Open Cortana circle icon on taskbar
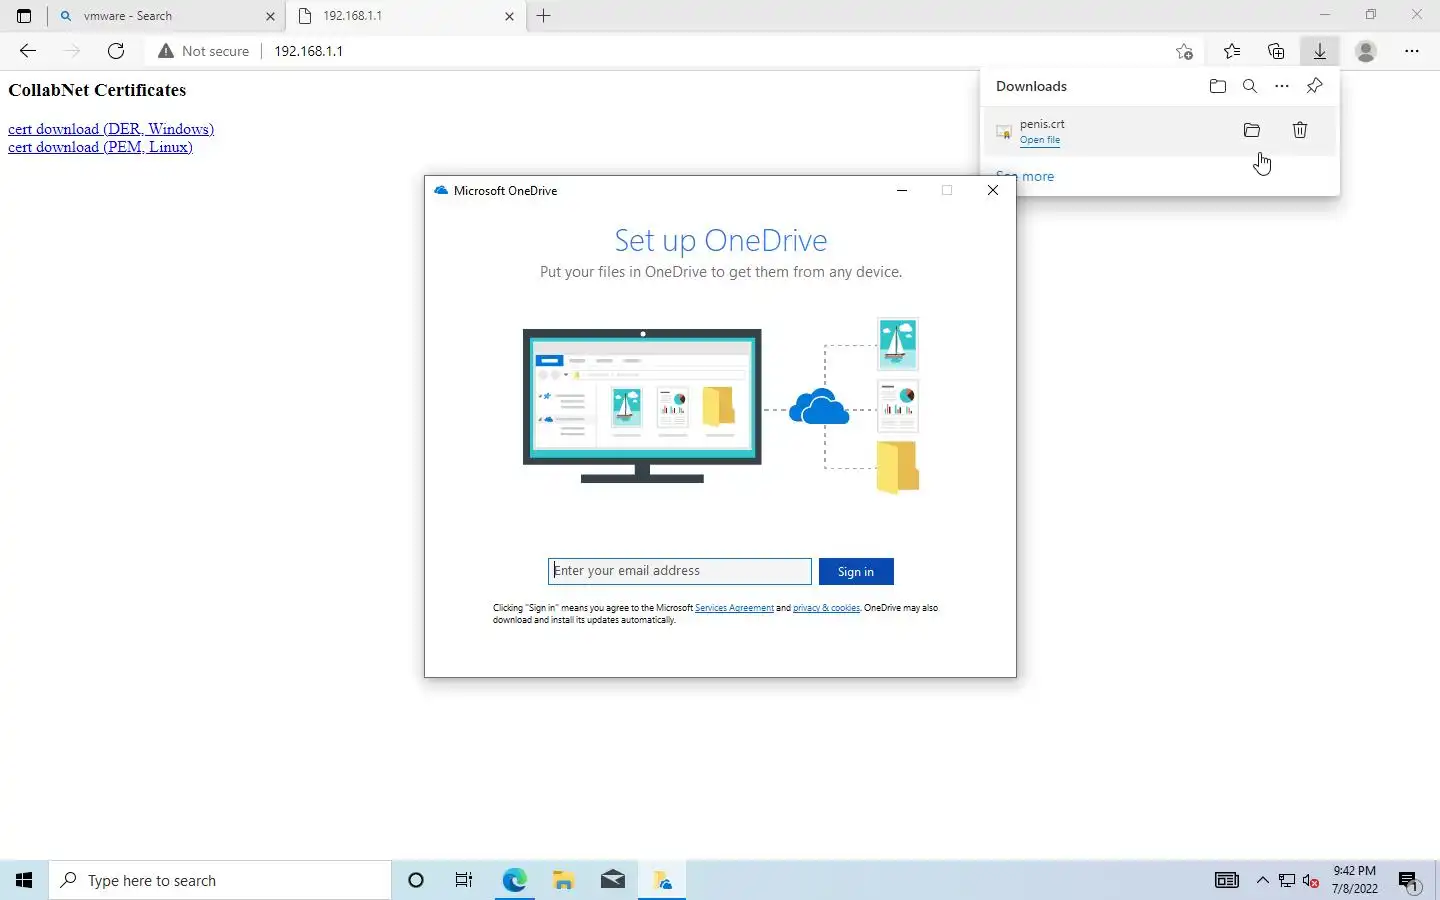This screenshot has width=1440, height=900. (416, 880)
